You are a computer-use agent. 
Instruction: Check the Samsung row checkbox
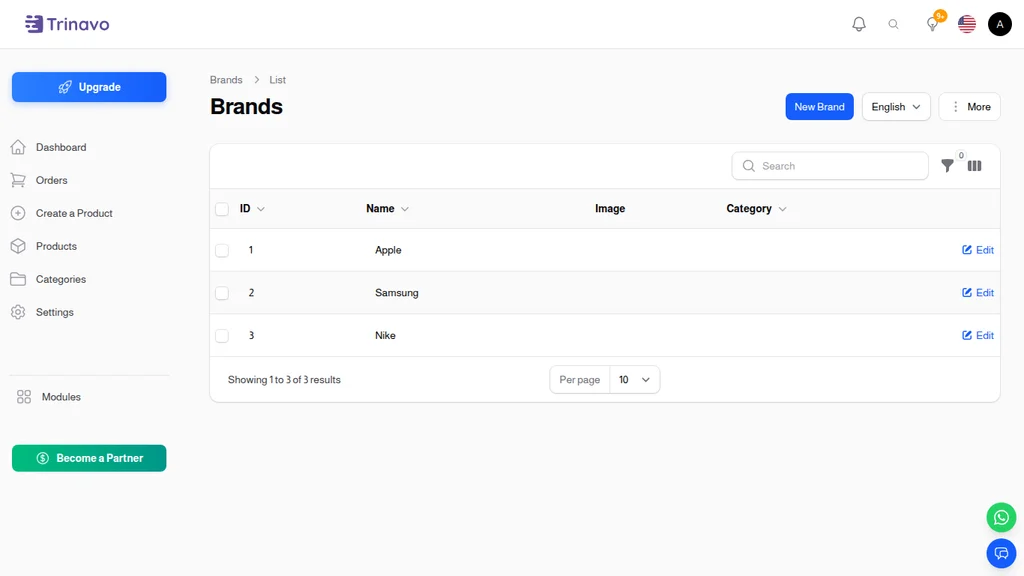[222, 293]
